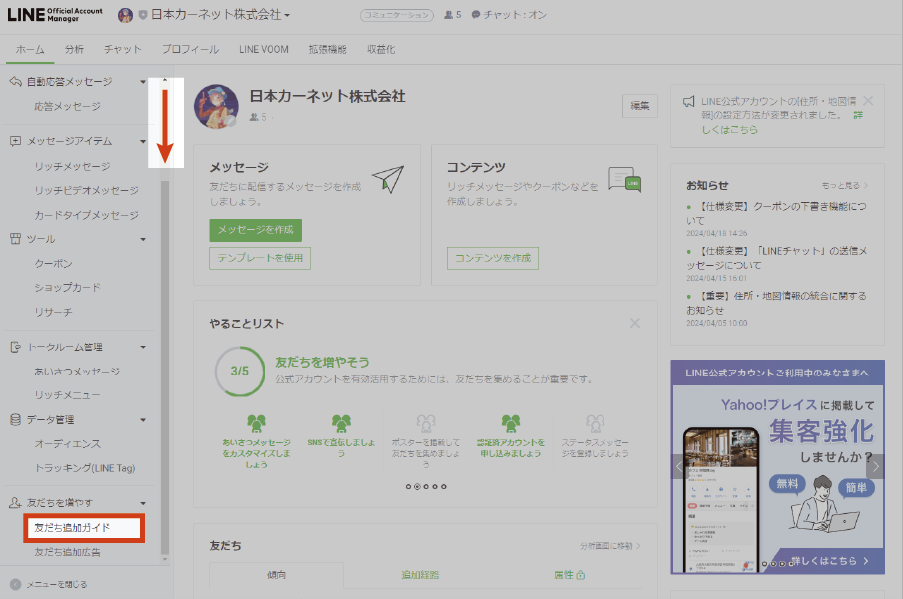The width and height of the screenshot is (903, 599).
Task: Click the paper plane message icon
Action: pyautogui.click(x=388, y=179)
